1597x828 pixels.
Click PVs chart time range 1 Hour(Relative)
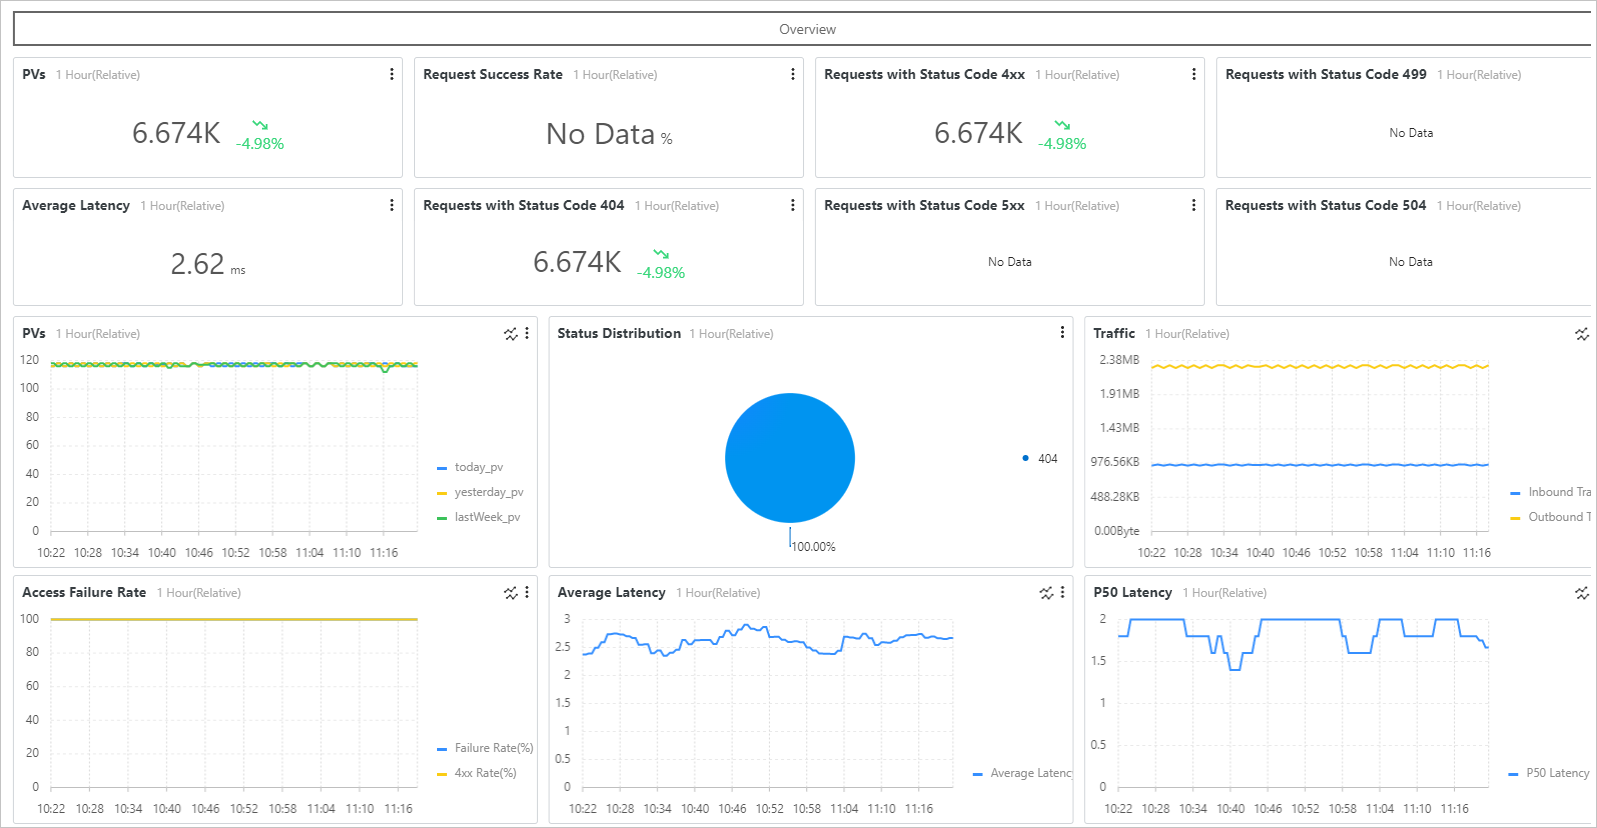(98, 334)
